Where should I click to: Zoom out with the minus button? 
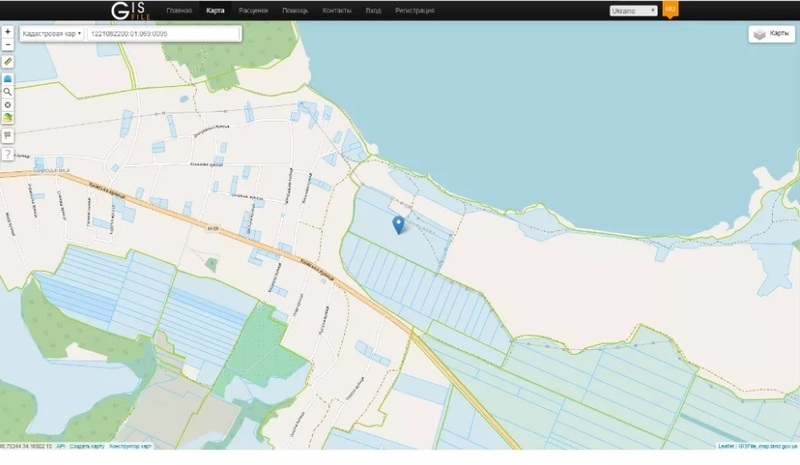pos(8,45)
